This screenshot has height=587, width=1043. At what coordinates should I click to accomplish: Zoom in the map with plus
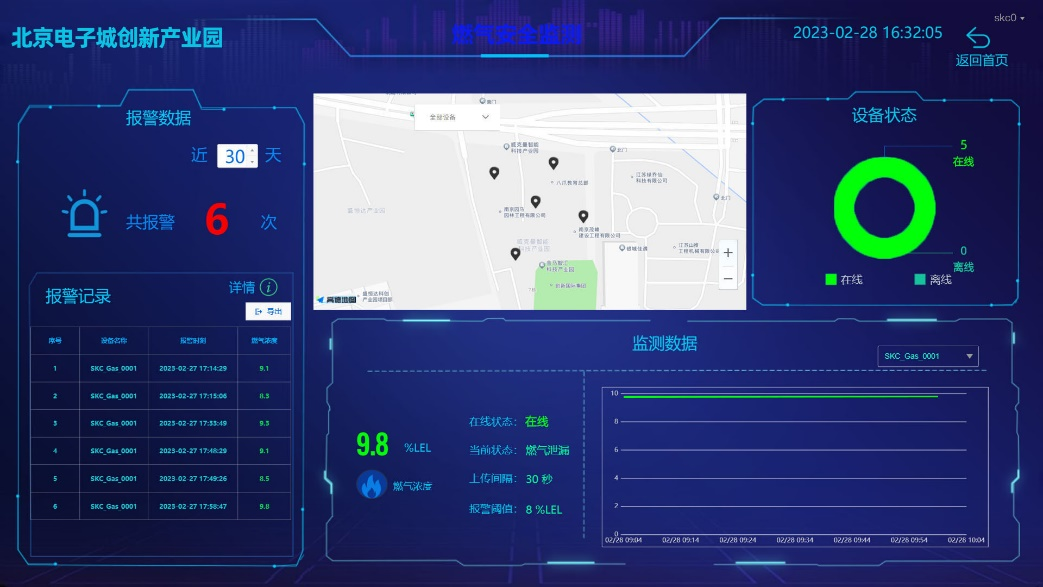(728, 253)
